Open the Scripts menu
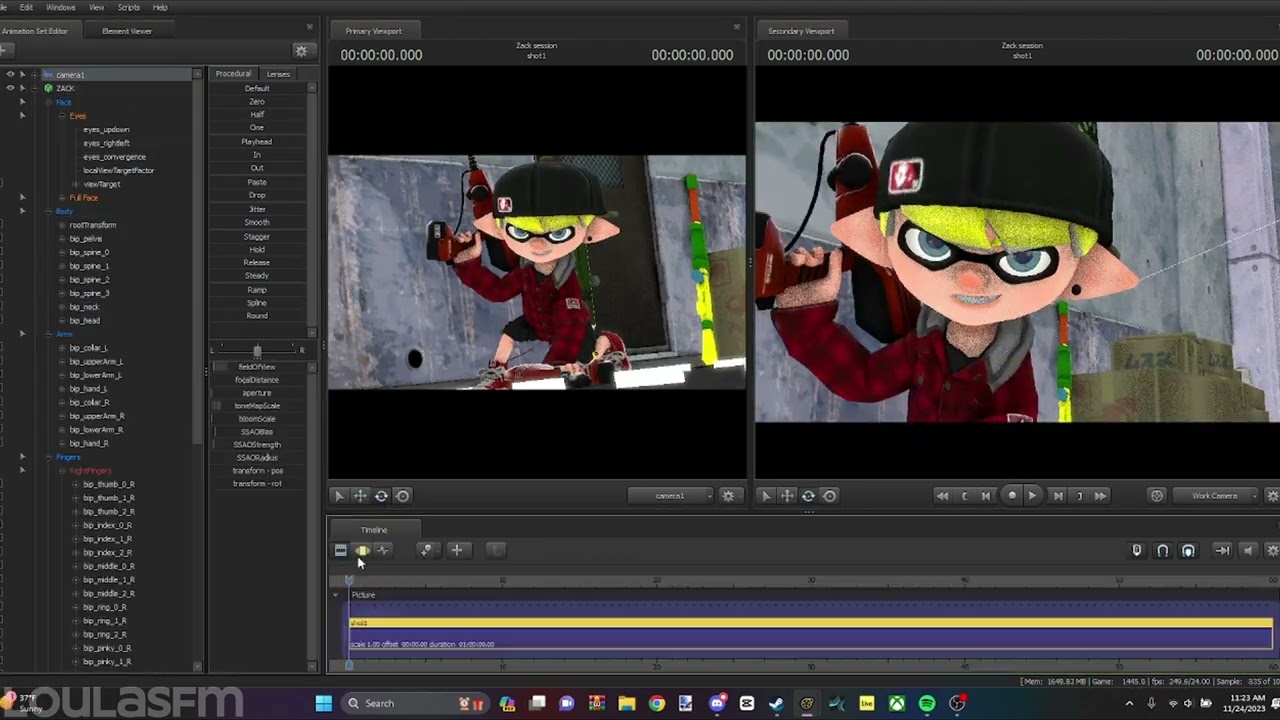Screen dimensions: 1280x720 (x=129, y=7)
